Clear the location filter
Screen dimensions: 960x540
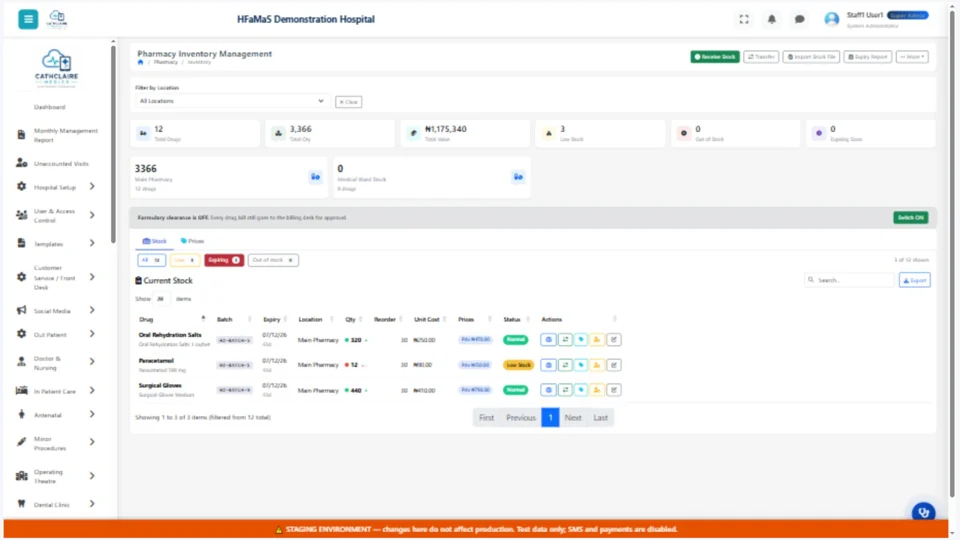(348, 102)
